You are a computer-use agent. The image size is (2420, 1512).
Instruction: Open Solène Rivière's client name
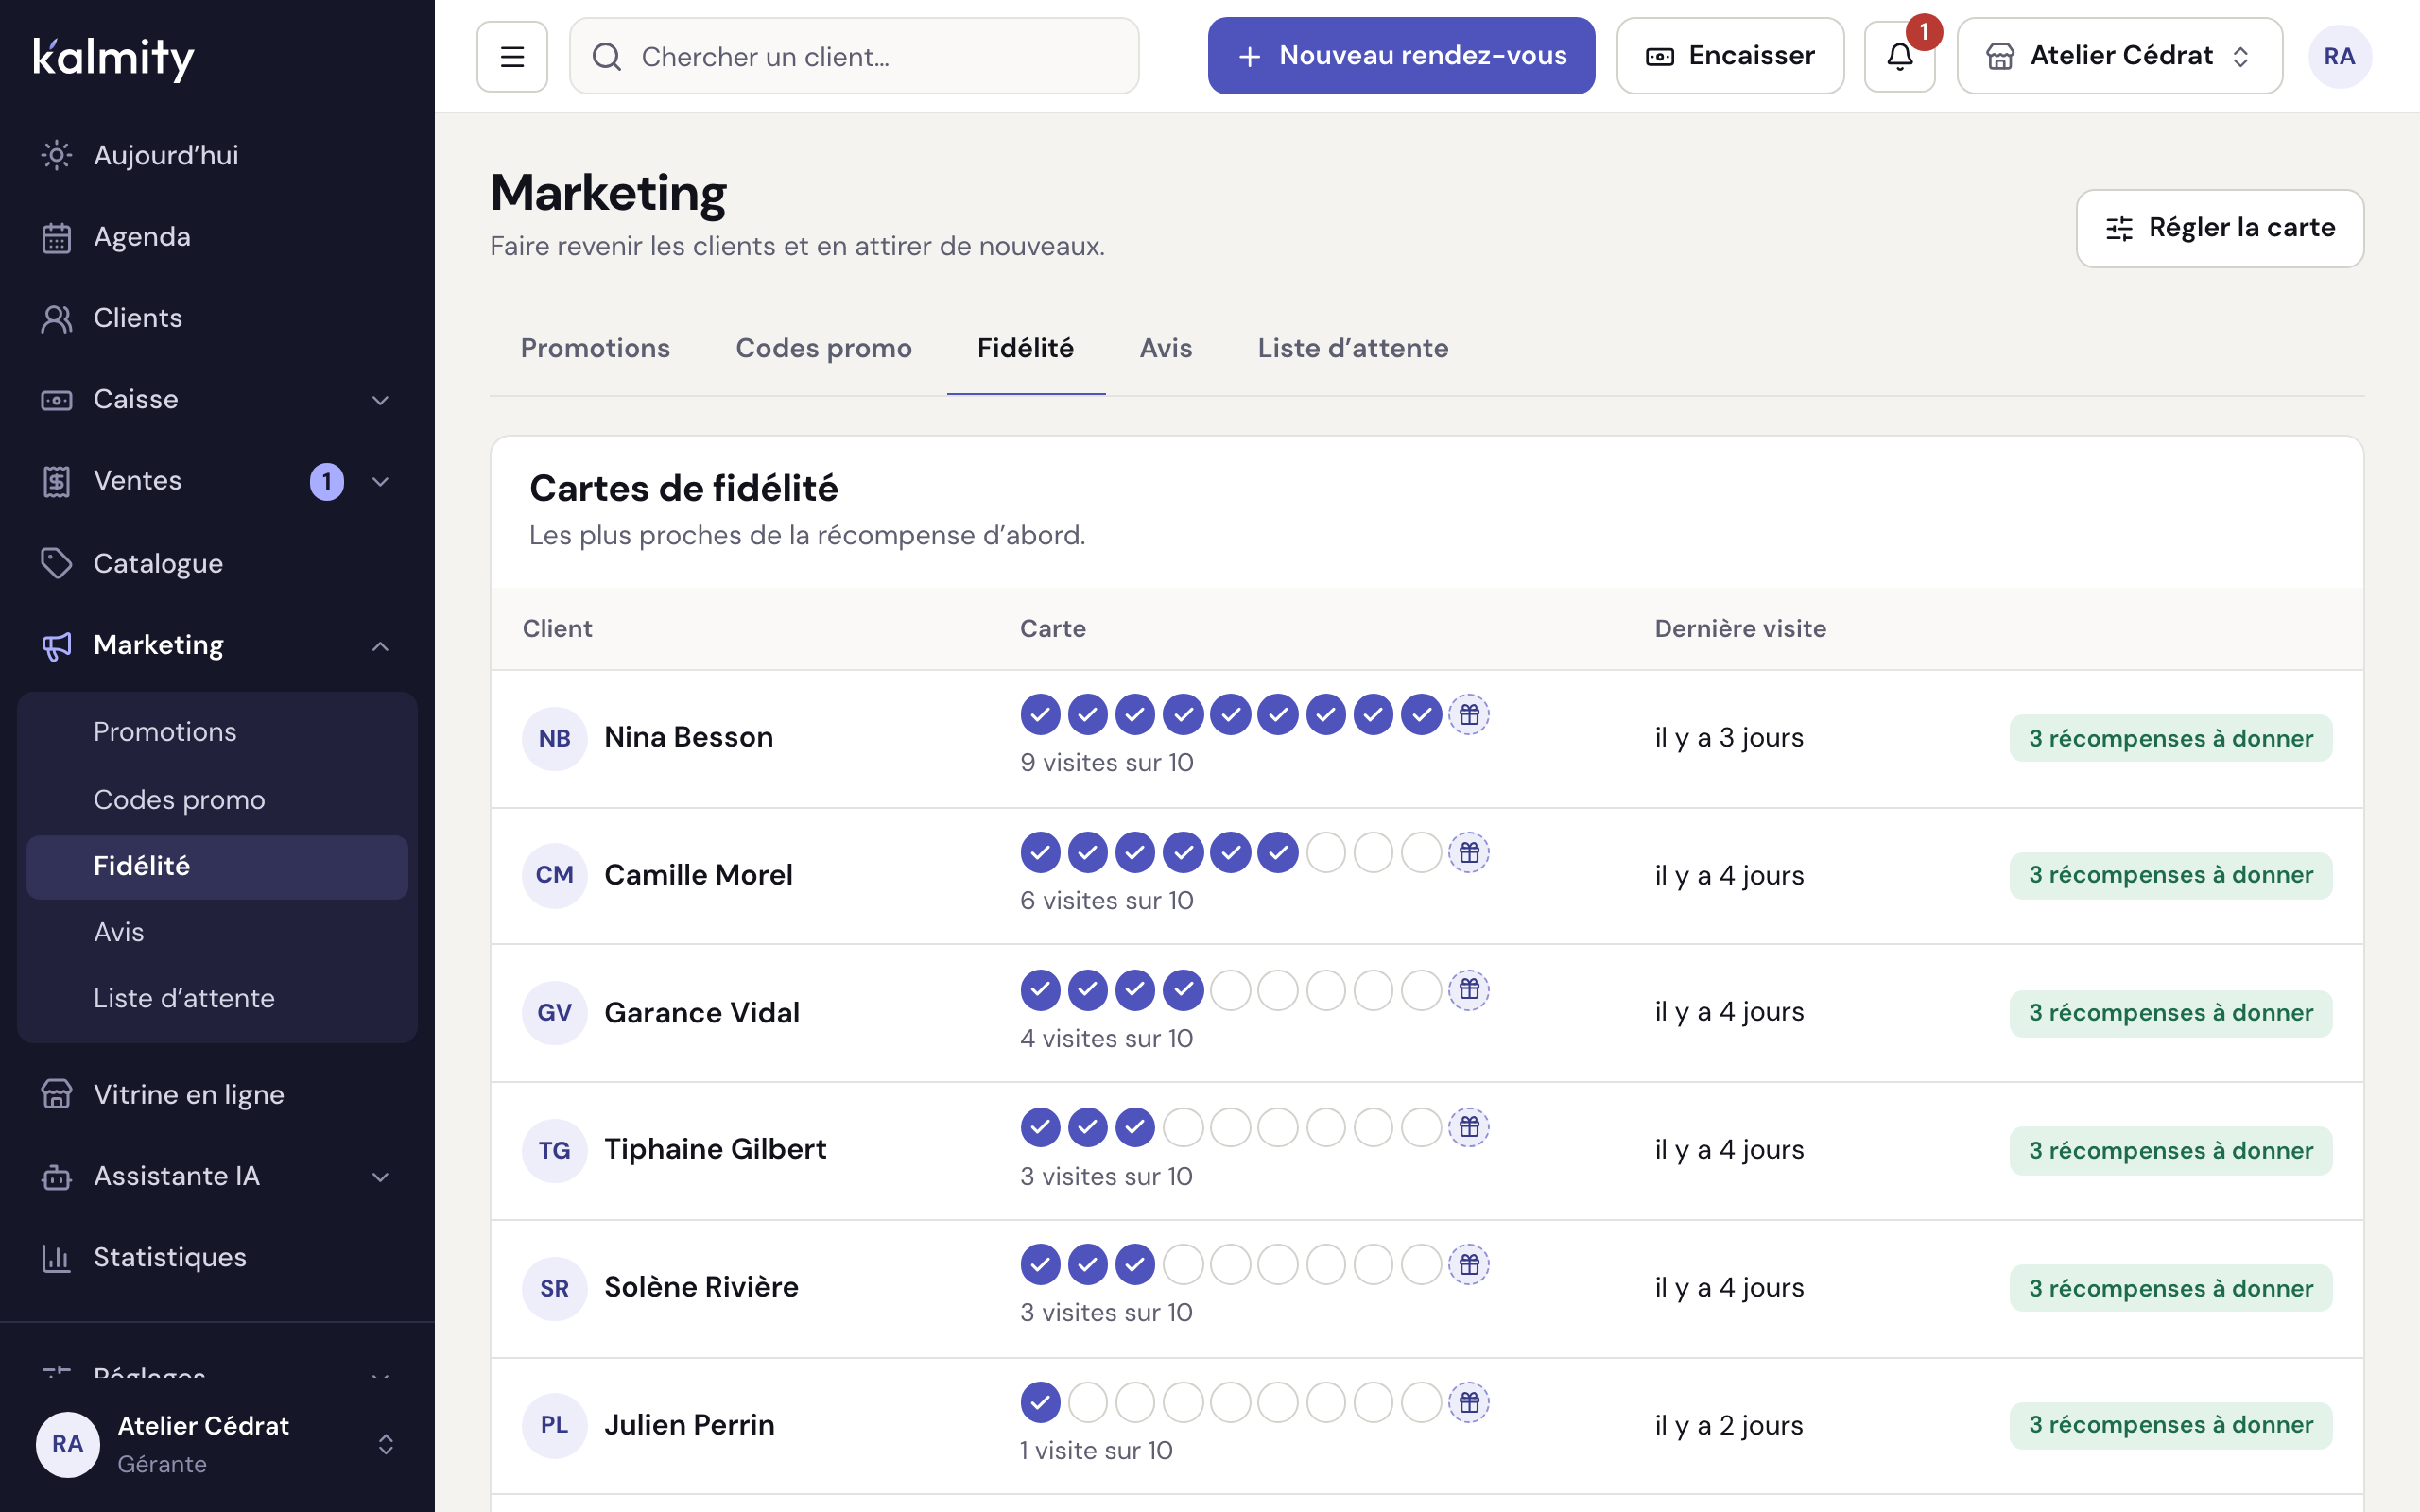pyautogui.click(x=701, y=1287)
